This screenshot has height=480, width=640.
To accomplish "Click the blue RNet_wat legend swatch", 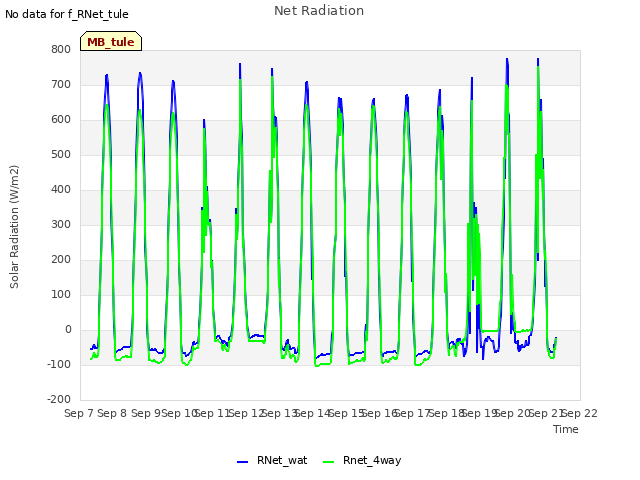I will [x=242, y=462].
